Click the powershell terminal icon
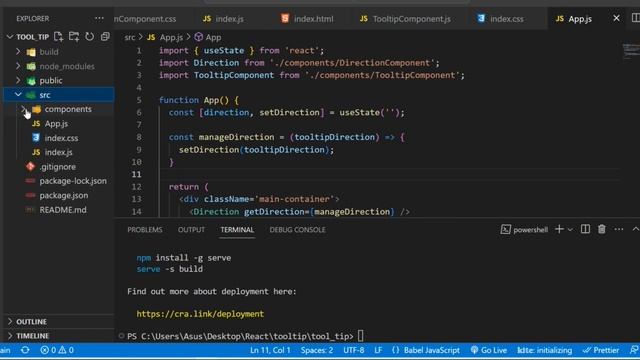Screen dimensions: 640x360 pos(505,229)
